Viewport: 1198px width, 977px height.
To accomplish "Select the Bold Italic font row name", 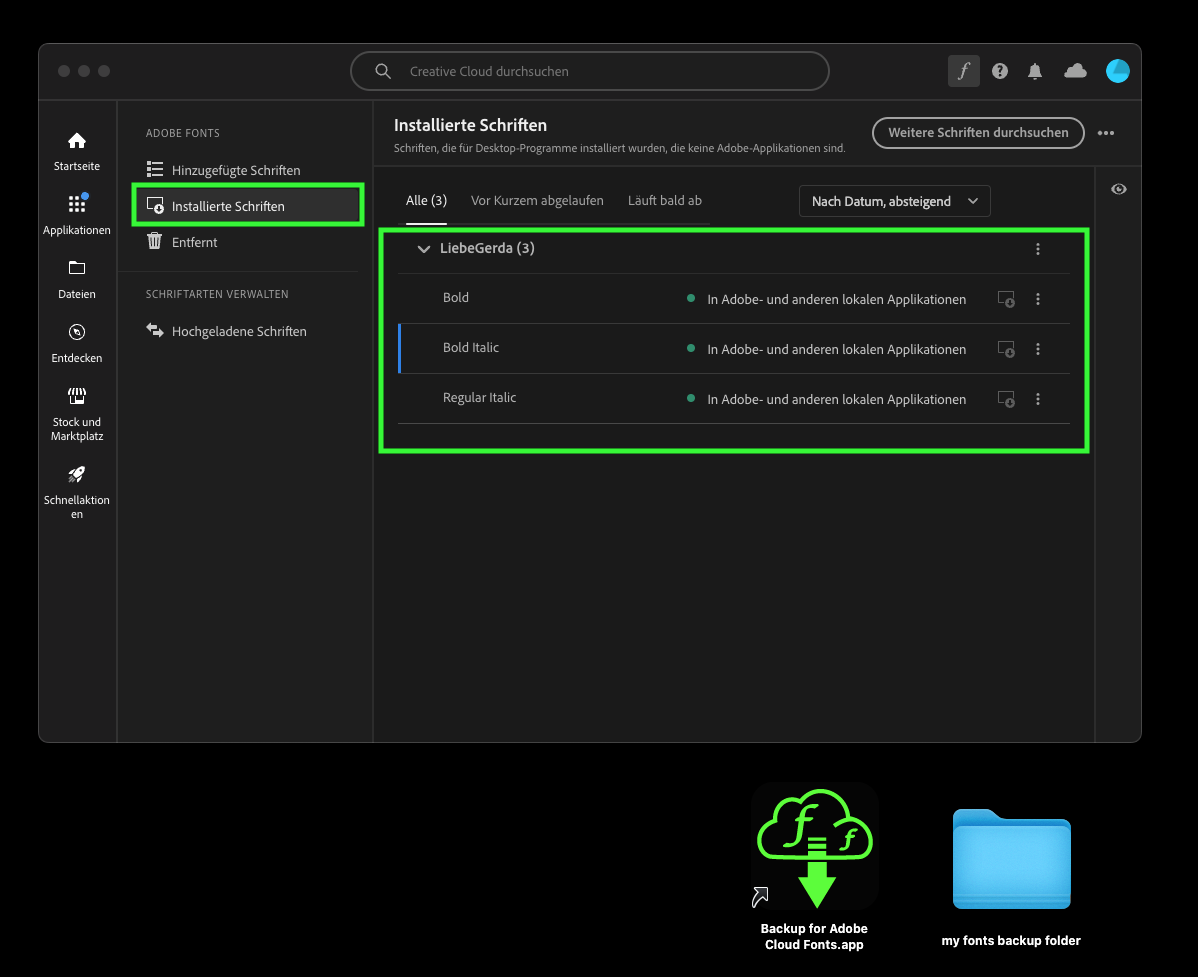I will click(471, 347).
